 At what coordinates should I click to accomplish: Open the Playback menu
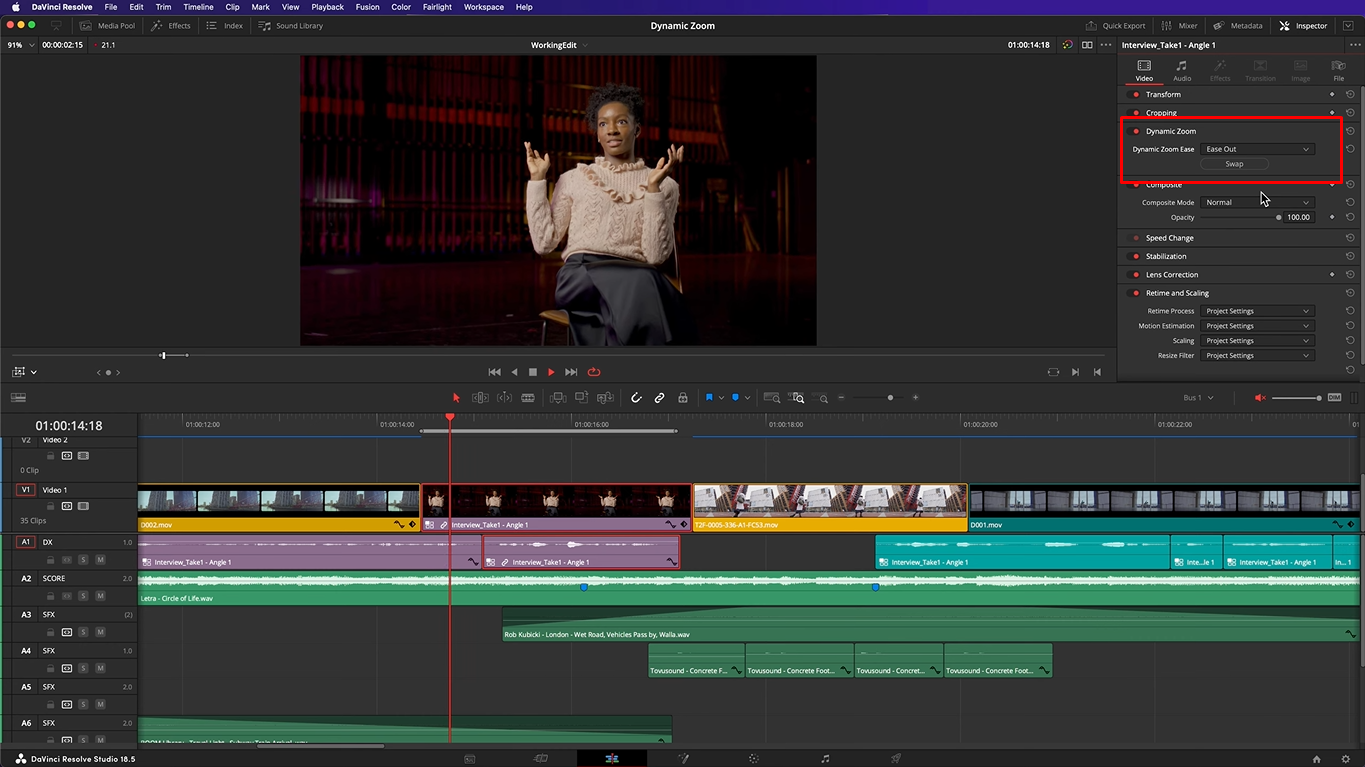[x=327, y=7]
